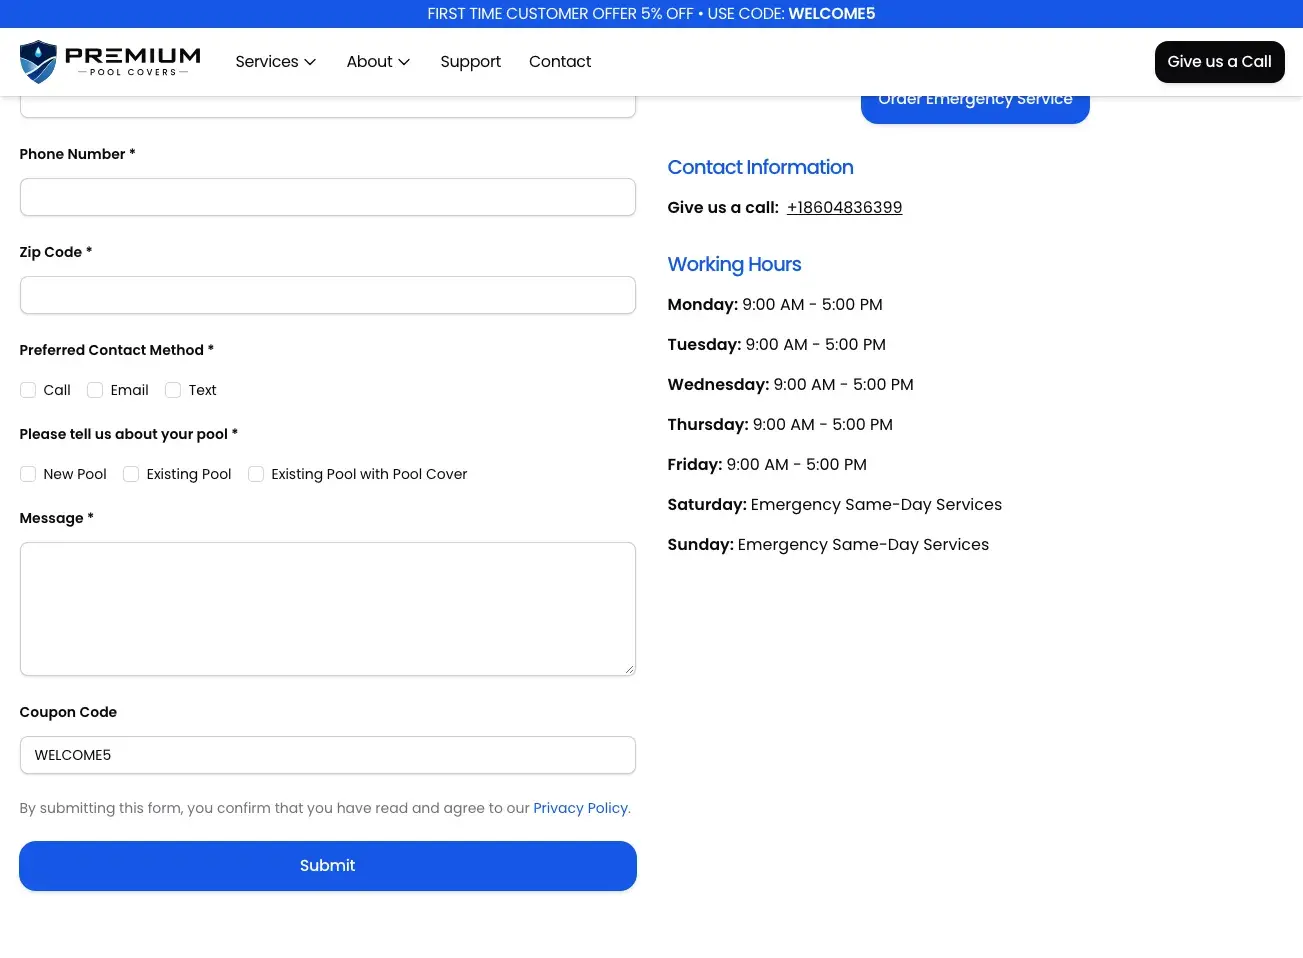Viewport: 1303px width, 958px height.
Task: Click the Coupon Code field label
Action: pyautogui.click(x=68, y=712)
